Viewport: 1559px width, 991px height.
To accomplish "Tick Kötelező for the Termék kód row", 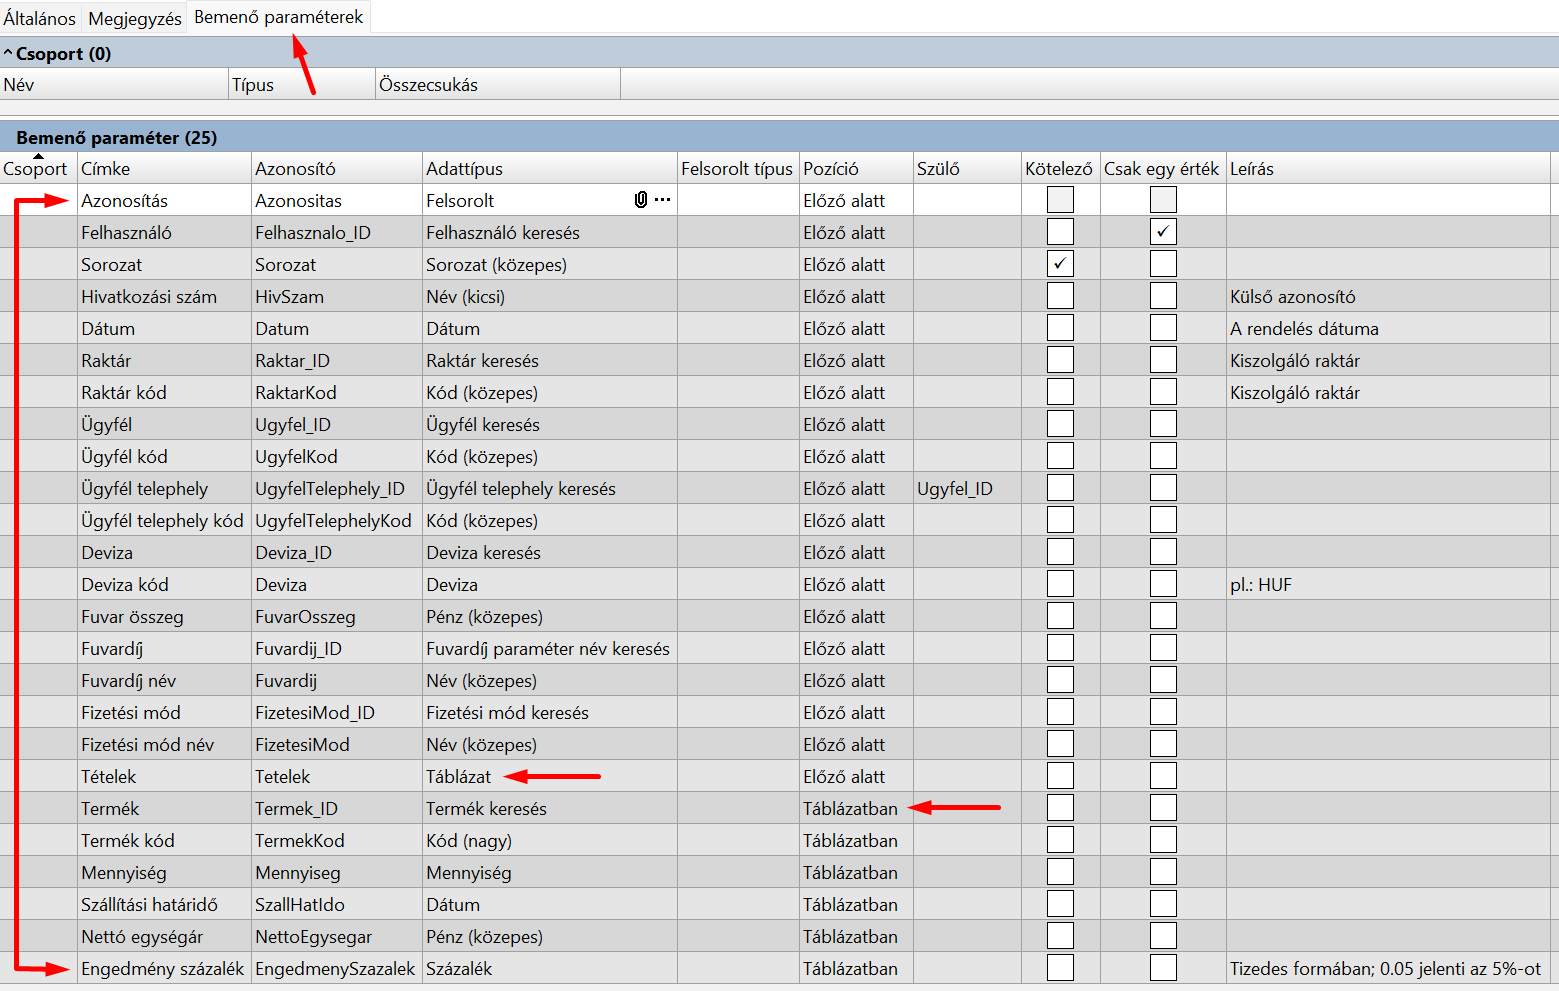I will click(x=1060, y=840).
